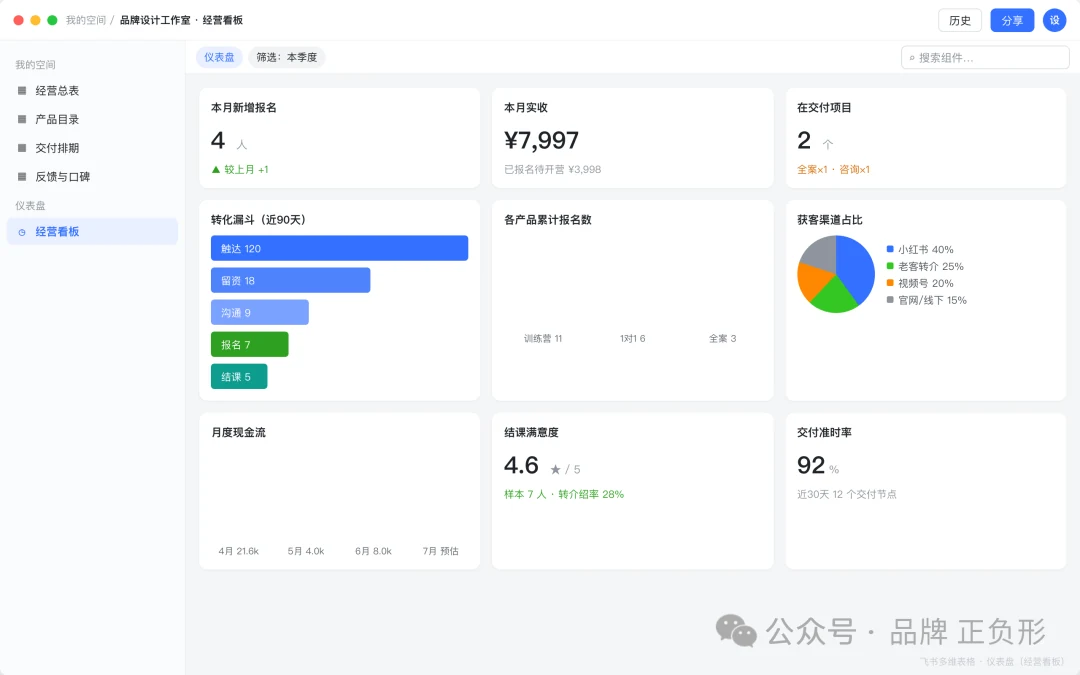Screen dimensions: 1080x675
Task: Click the green triangle beside 较上月 +1
Action: point(216,169)
